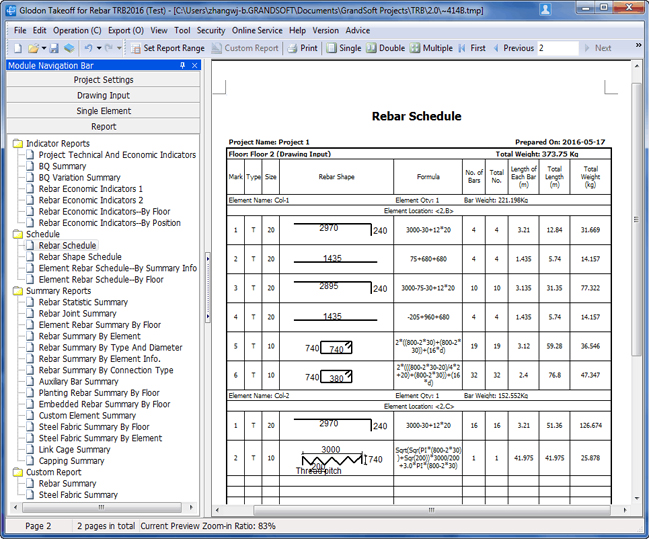Click the New file icon in toolbar
This screenshot has height=539, width=649.
pos(16,48)
